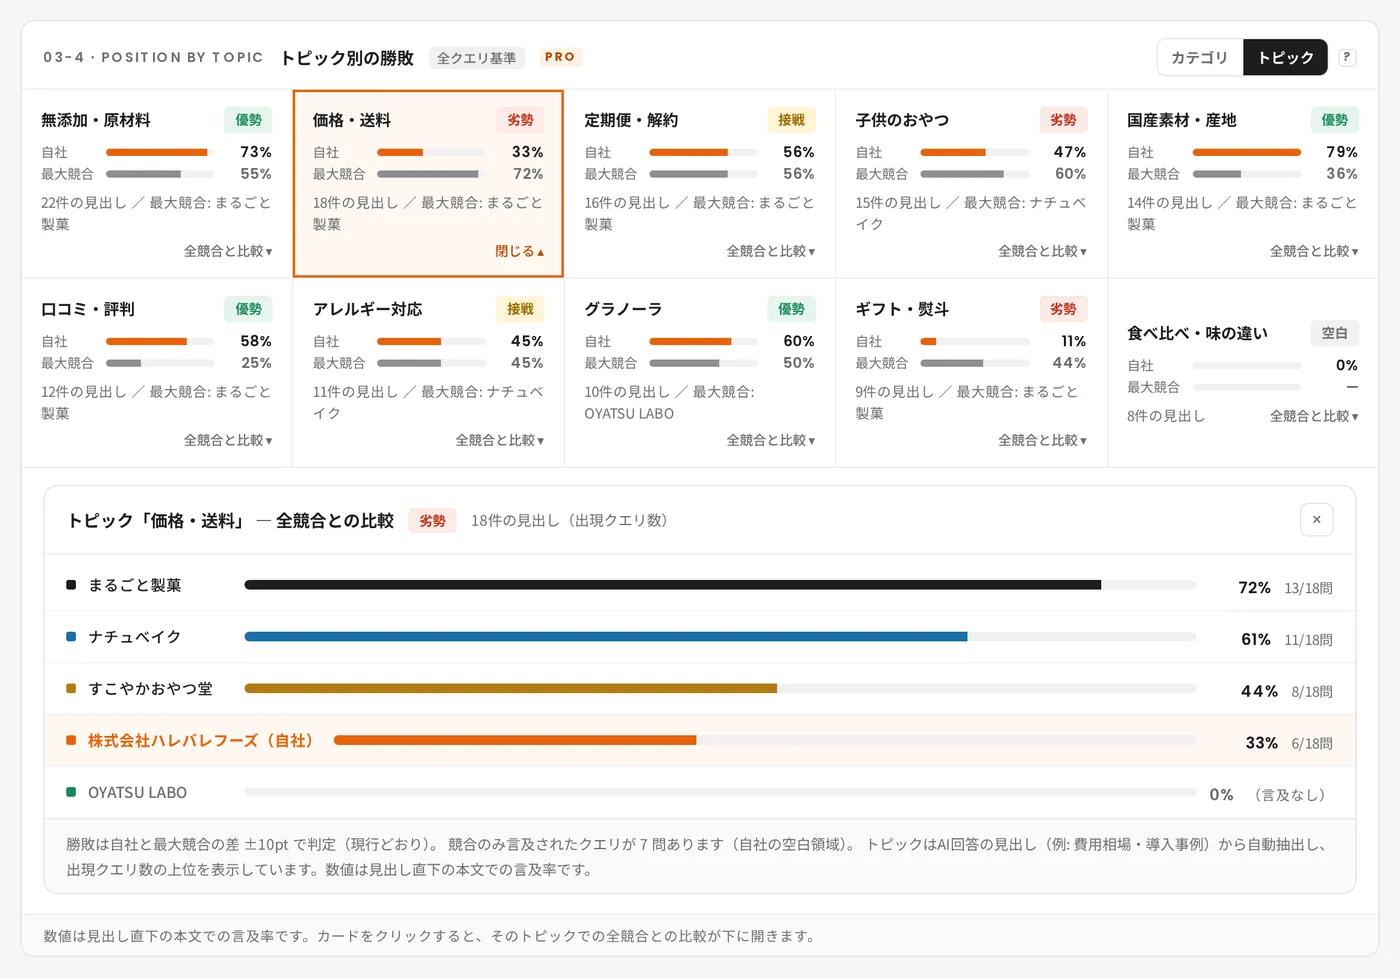1400x978 pixels.
Task: Expand 全競合と比較 on グラノーラ card
Action: [x=771, y=440]
